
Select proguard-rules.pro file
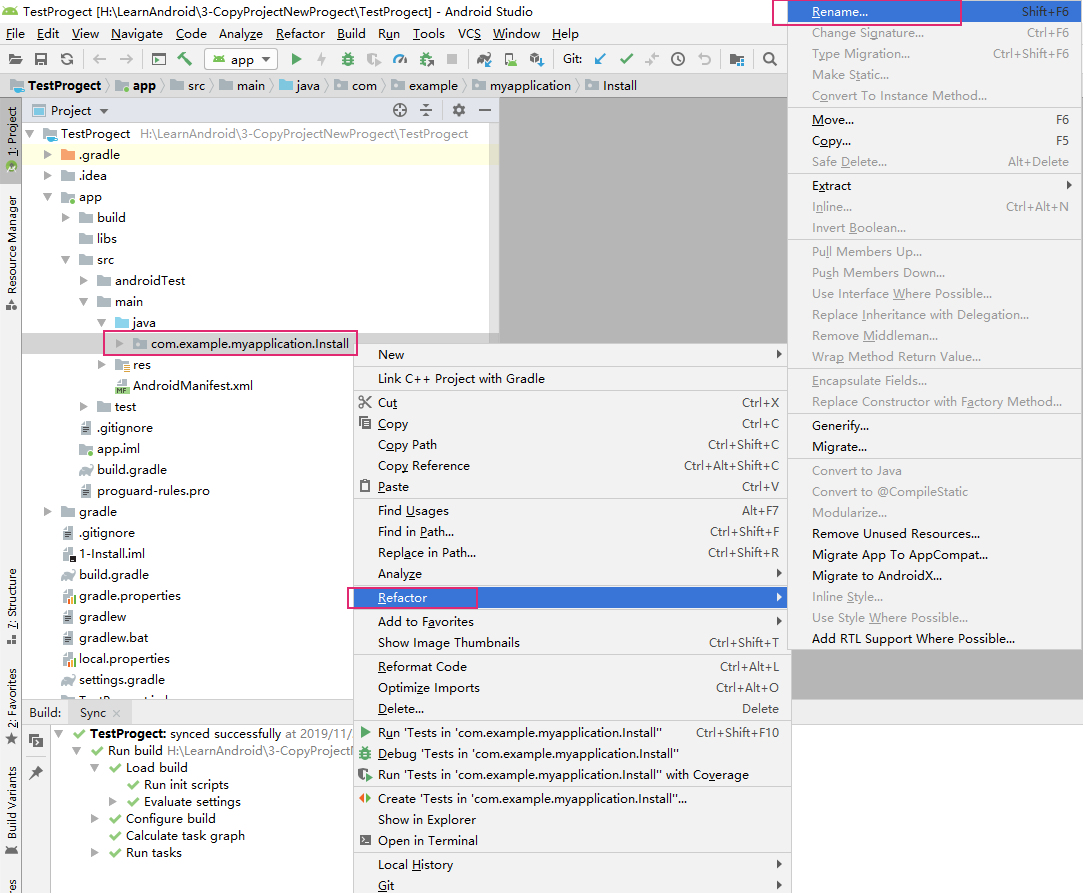(153, 490)
